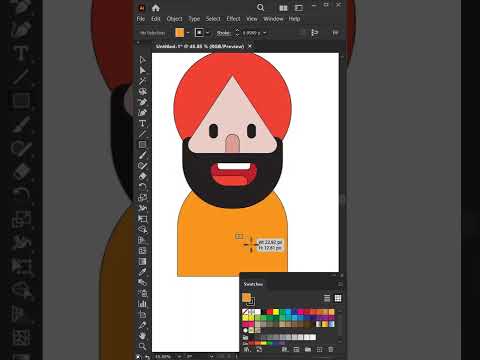This screenshot has width=480, height=360.
Task: Open stroke color dropdown in control bar
Action: 207,33
